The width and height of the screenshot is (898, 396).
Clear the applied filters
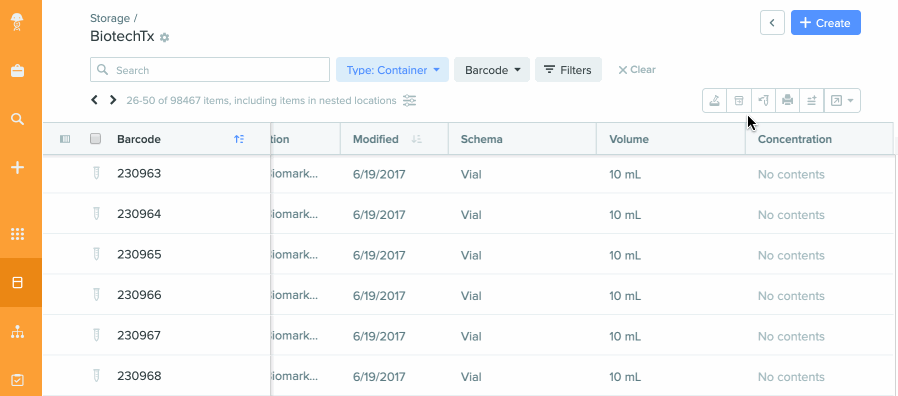(636, 70)
